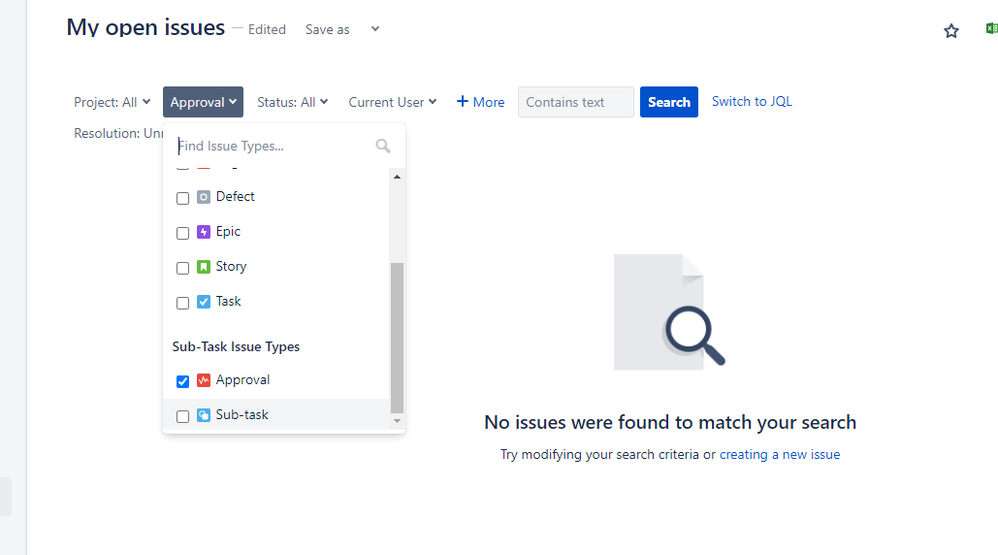Uncheck the Approval checkbox

[x=183, y=381]
